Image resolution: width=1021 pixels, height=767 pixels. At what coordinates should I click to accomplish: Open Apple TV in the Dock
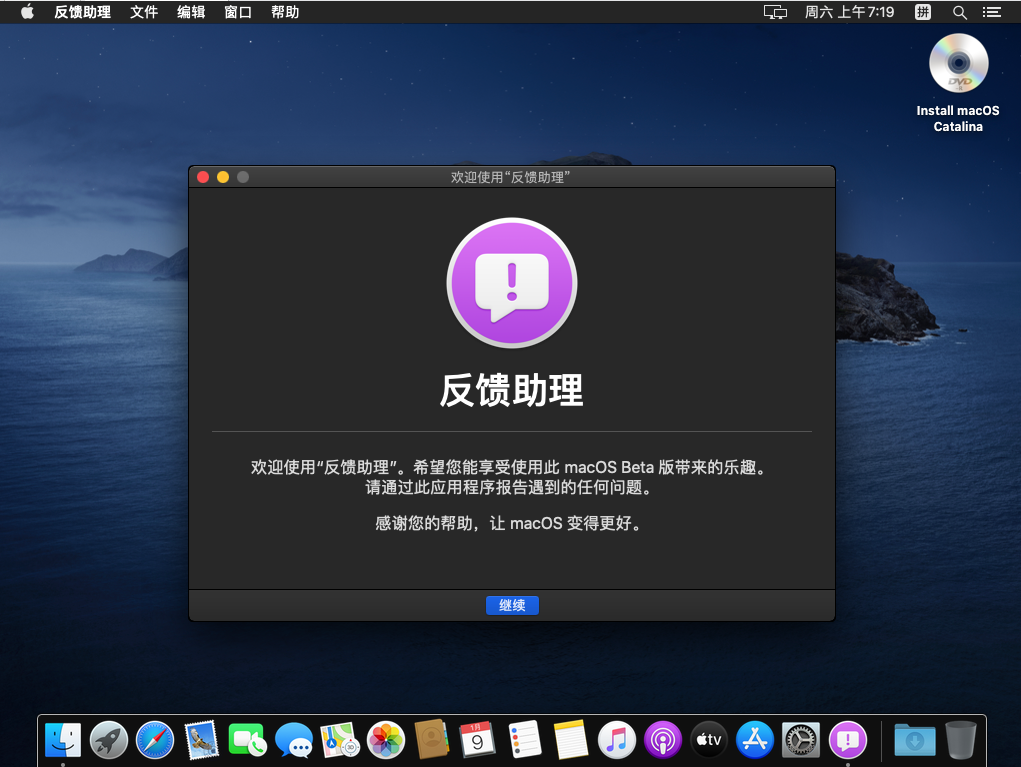tap(709, 740)
